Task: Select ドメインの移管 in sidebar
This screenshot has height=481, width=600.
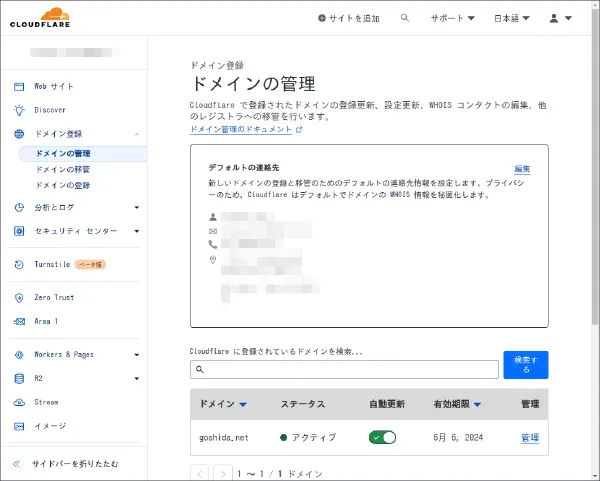Action: pos(63,170)
